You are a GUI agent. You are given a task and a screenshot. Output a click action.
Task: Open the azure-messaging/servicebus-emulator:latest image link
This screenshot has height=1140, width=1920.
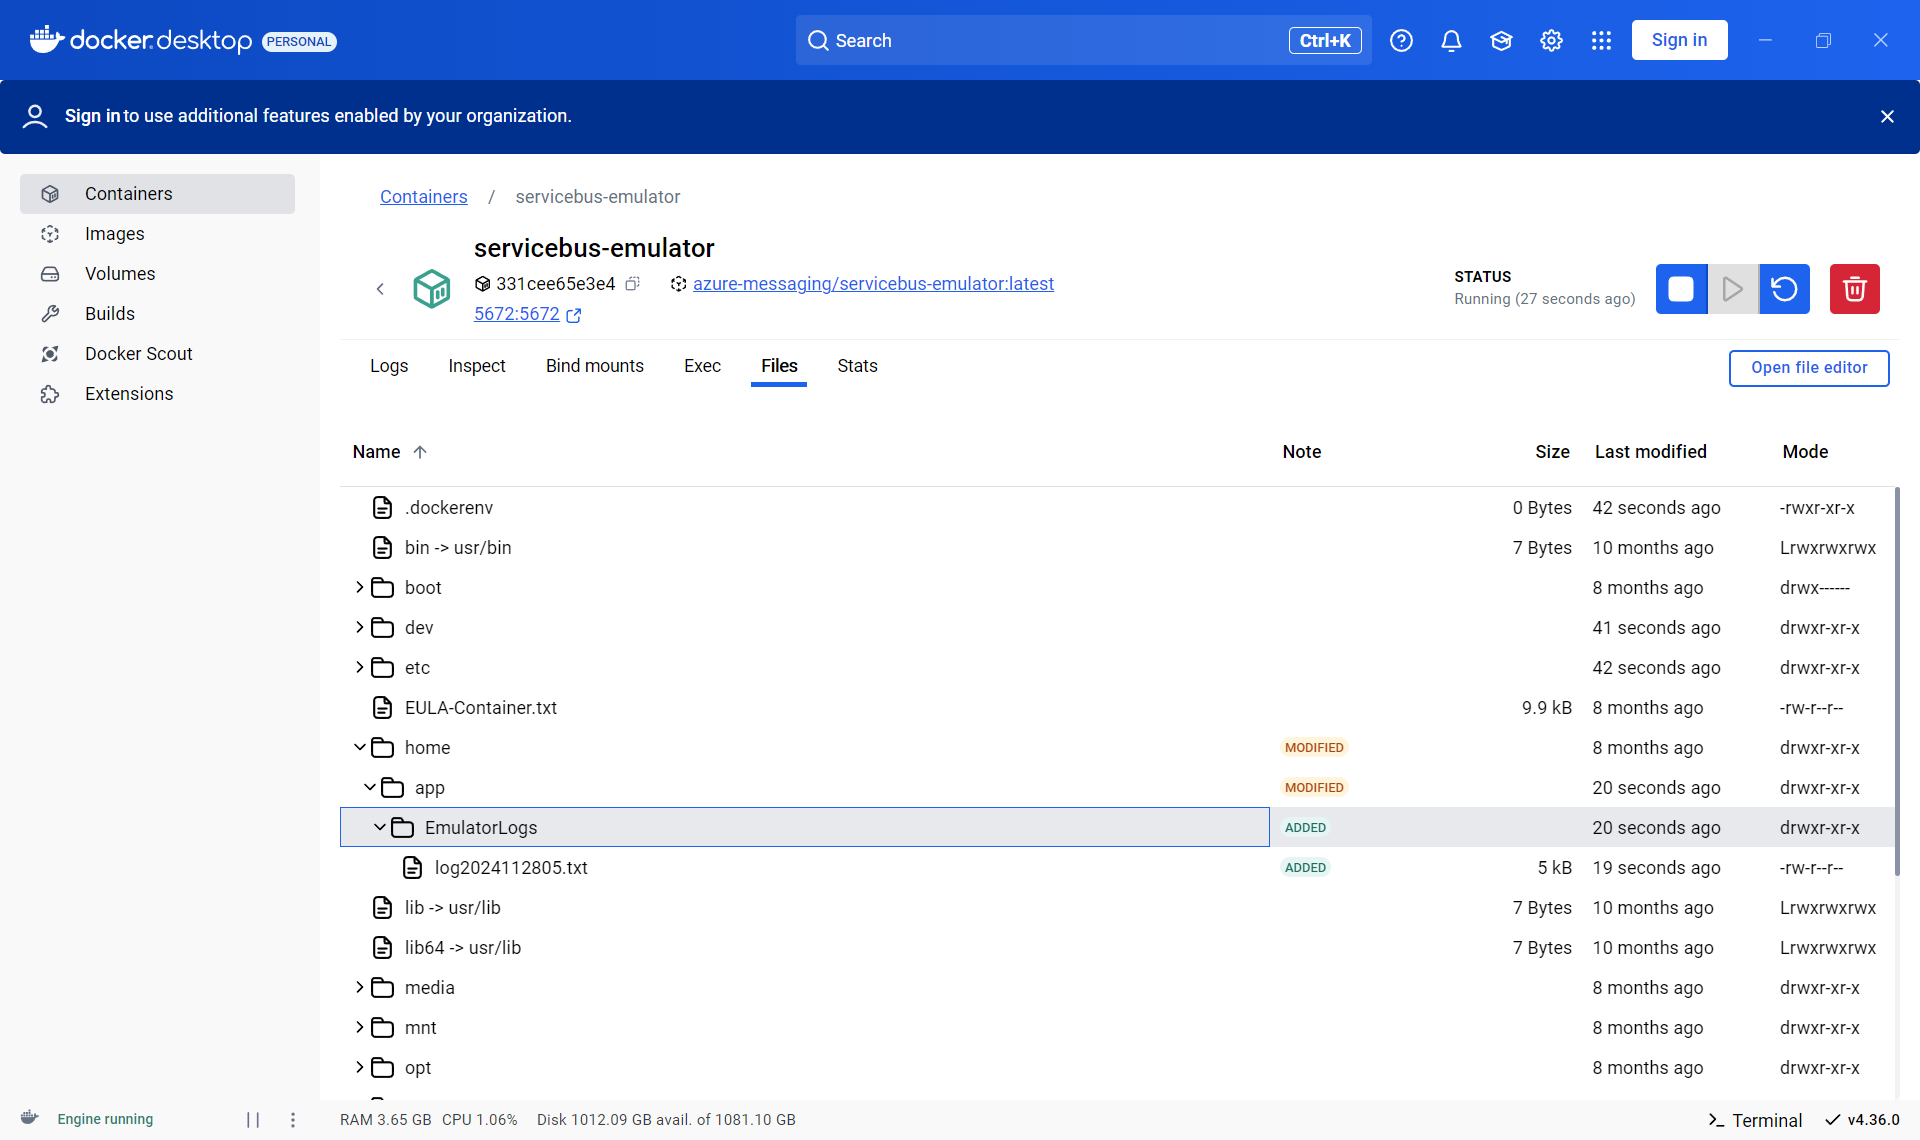[873, 284]
